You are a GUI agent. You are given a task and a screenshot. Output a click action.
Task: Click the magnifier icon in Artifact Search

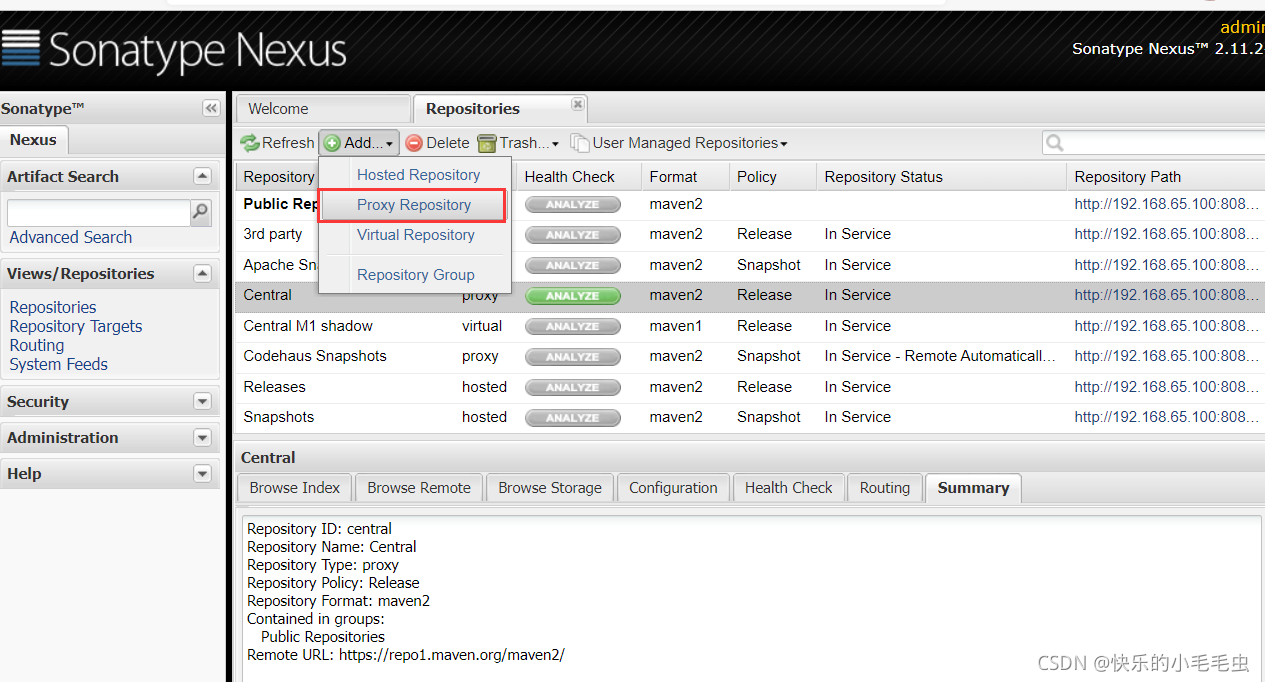pos(201,212)
